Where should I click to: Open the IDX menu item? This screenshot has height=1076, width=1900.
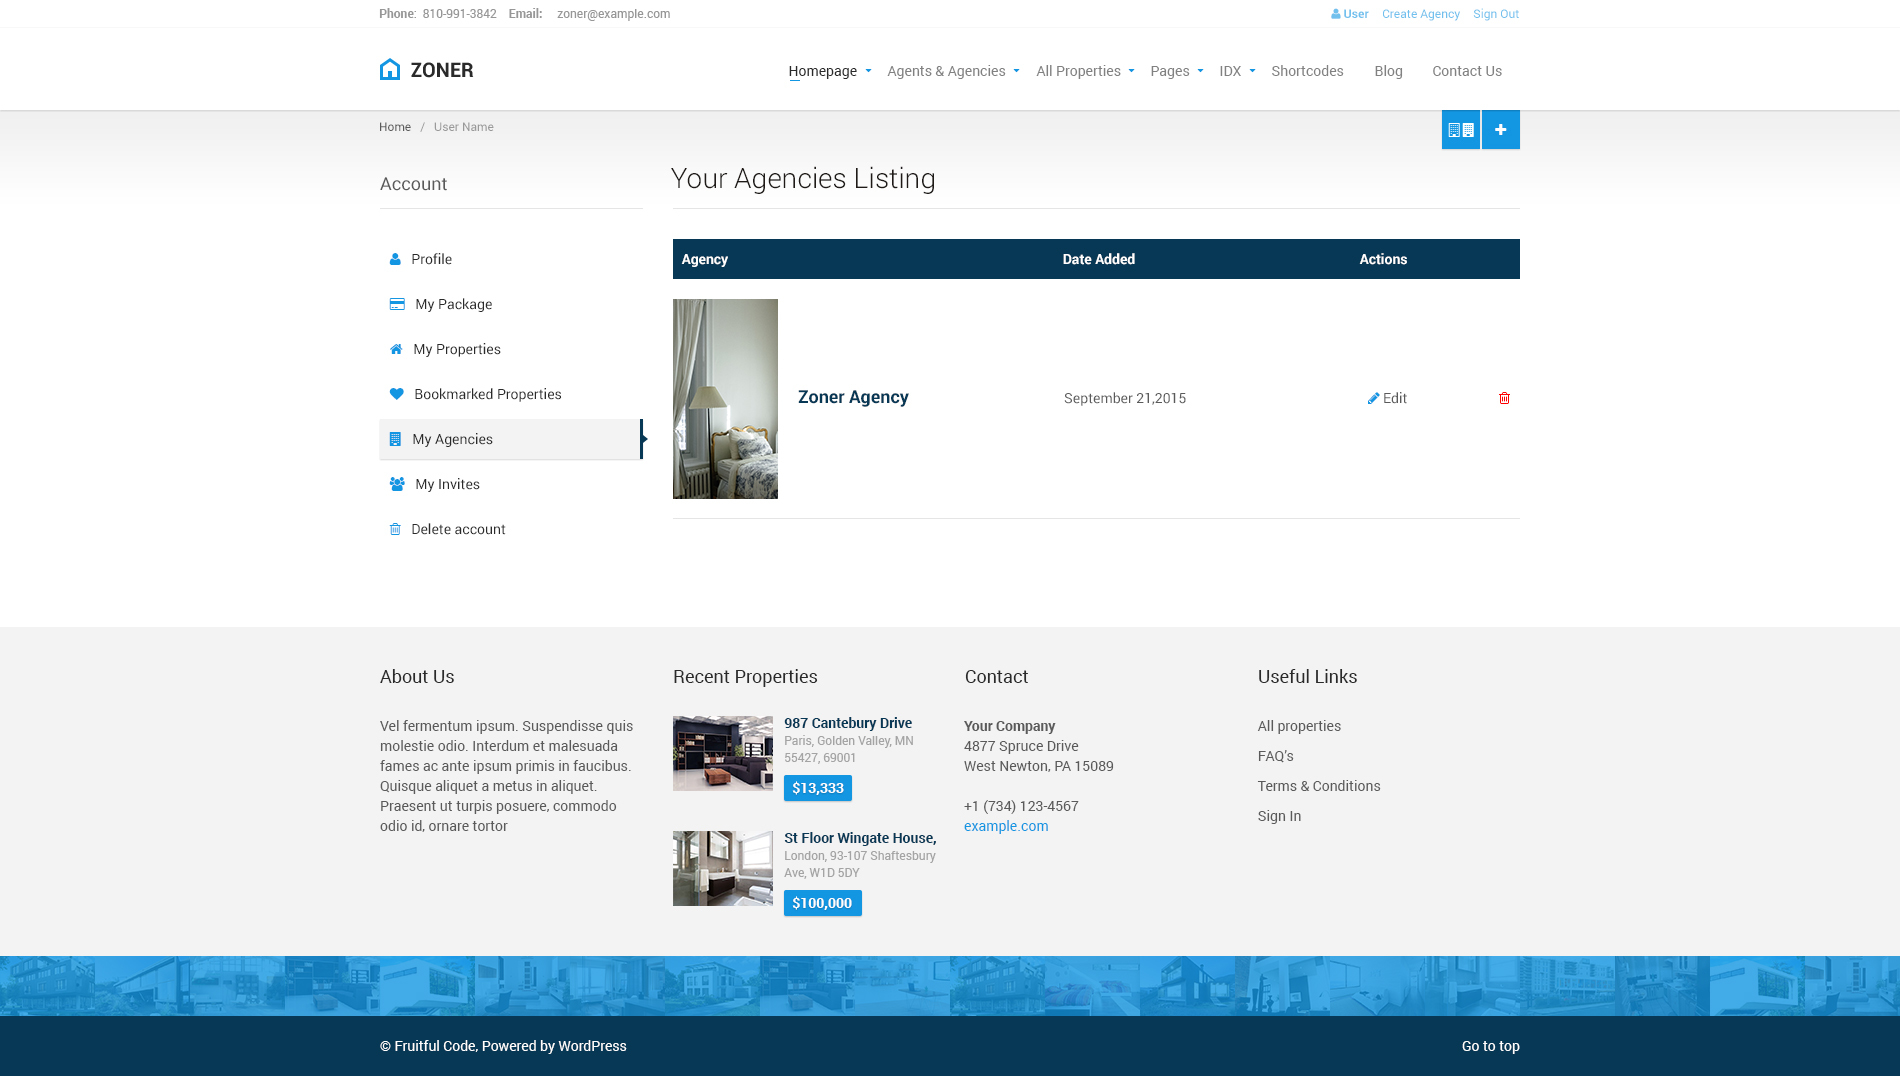(1230, 71)
